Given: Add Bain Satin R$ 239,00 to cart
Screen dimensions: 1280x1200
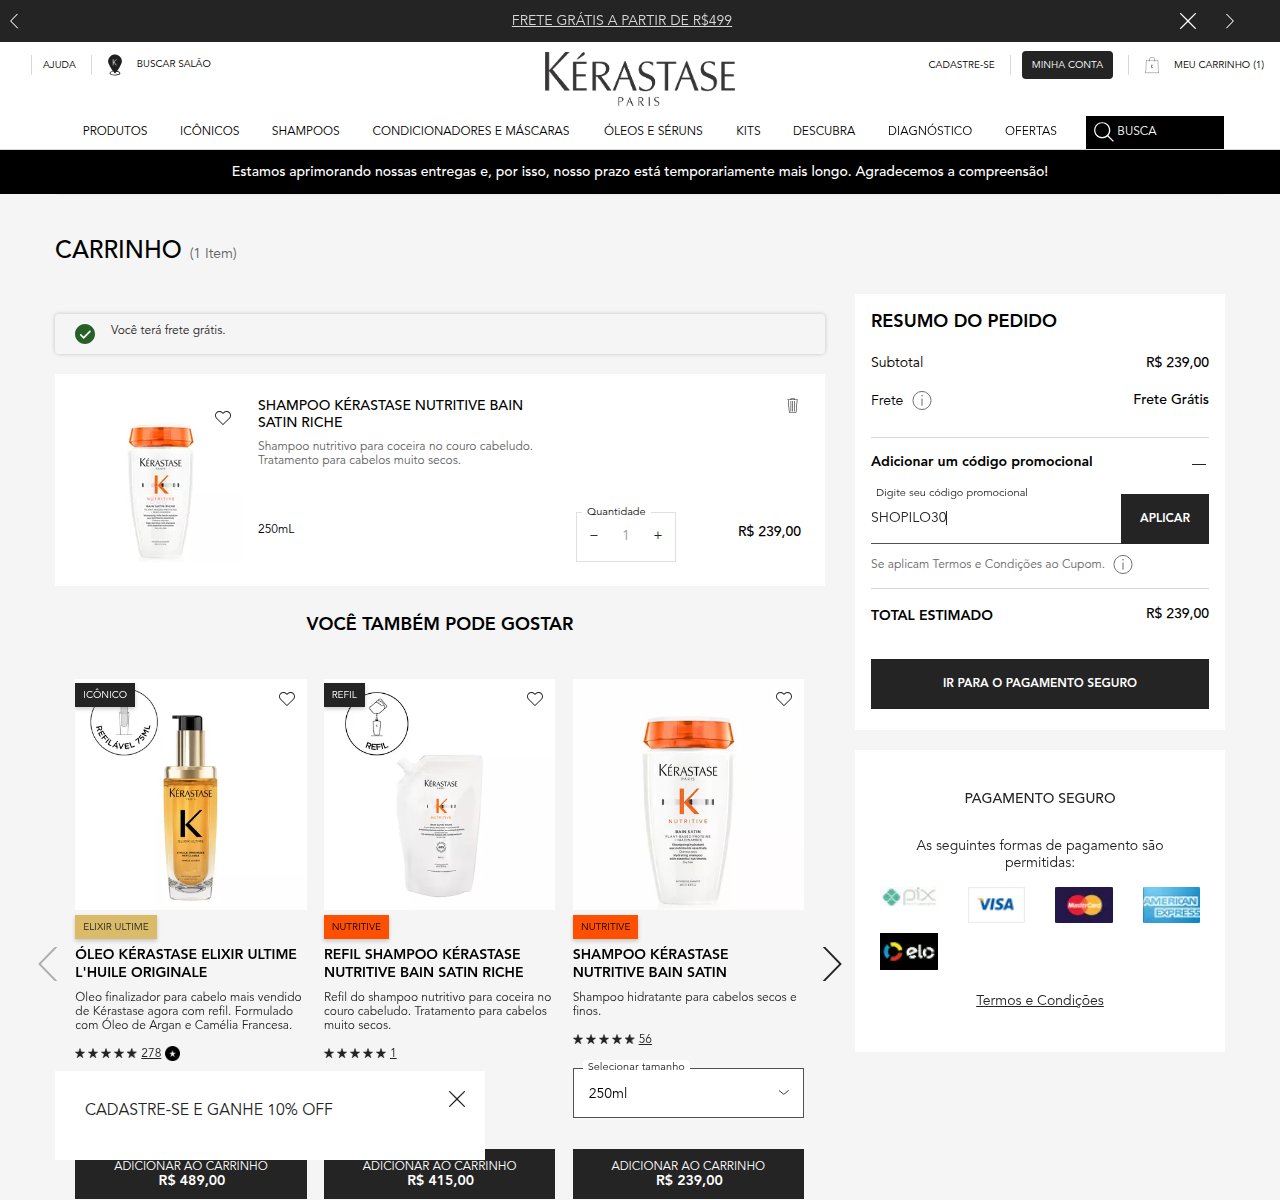Looking at the screenshot, I should (688, 1174).
